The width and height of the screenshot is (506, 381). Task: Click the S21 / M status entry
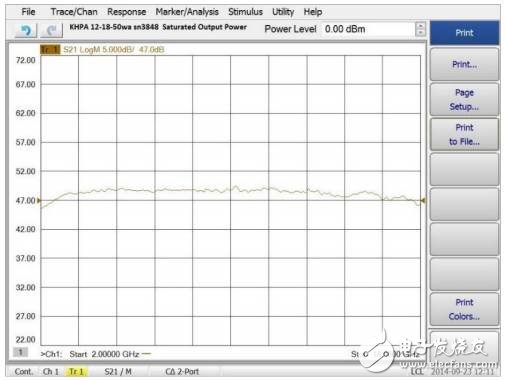click(118, 371)
